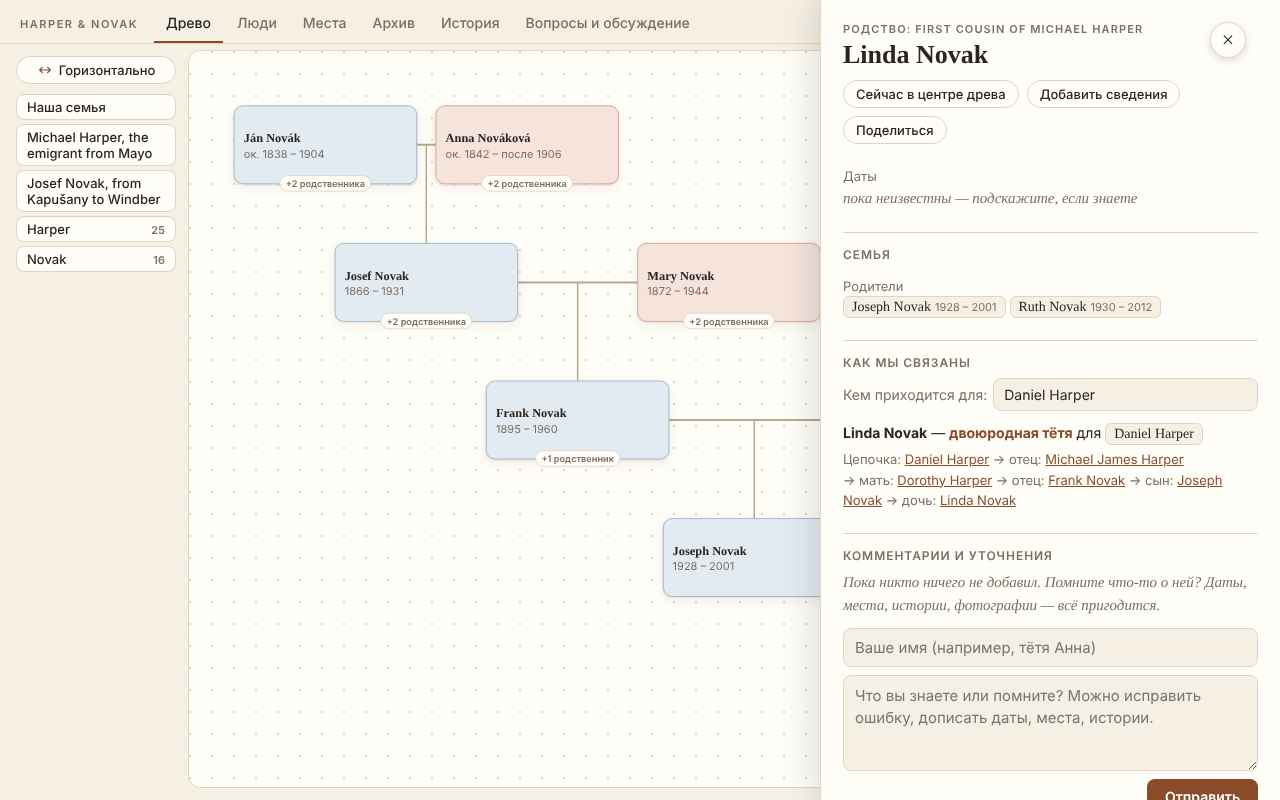Open the Древо tab
1280x800 pixels.
188,23
